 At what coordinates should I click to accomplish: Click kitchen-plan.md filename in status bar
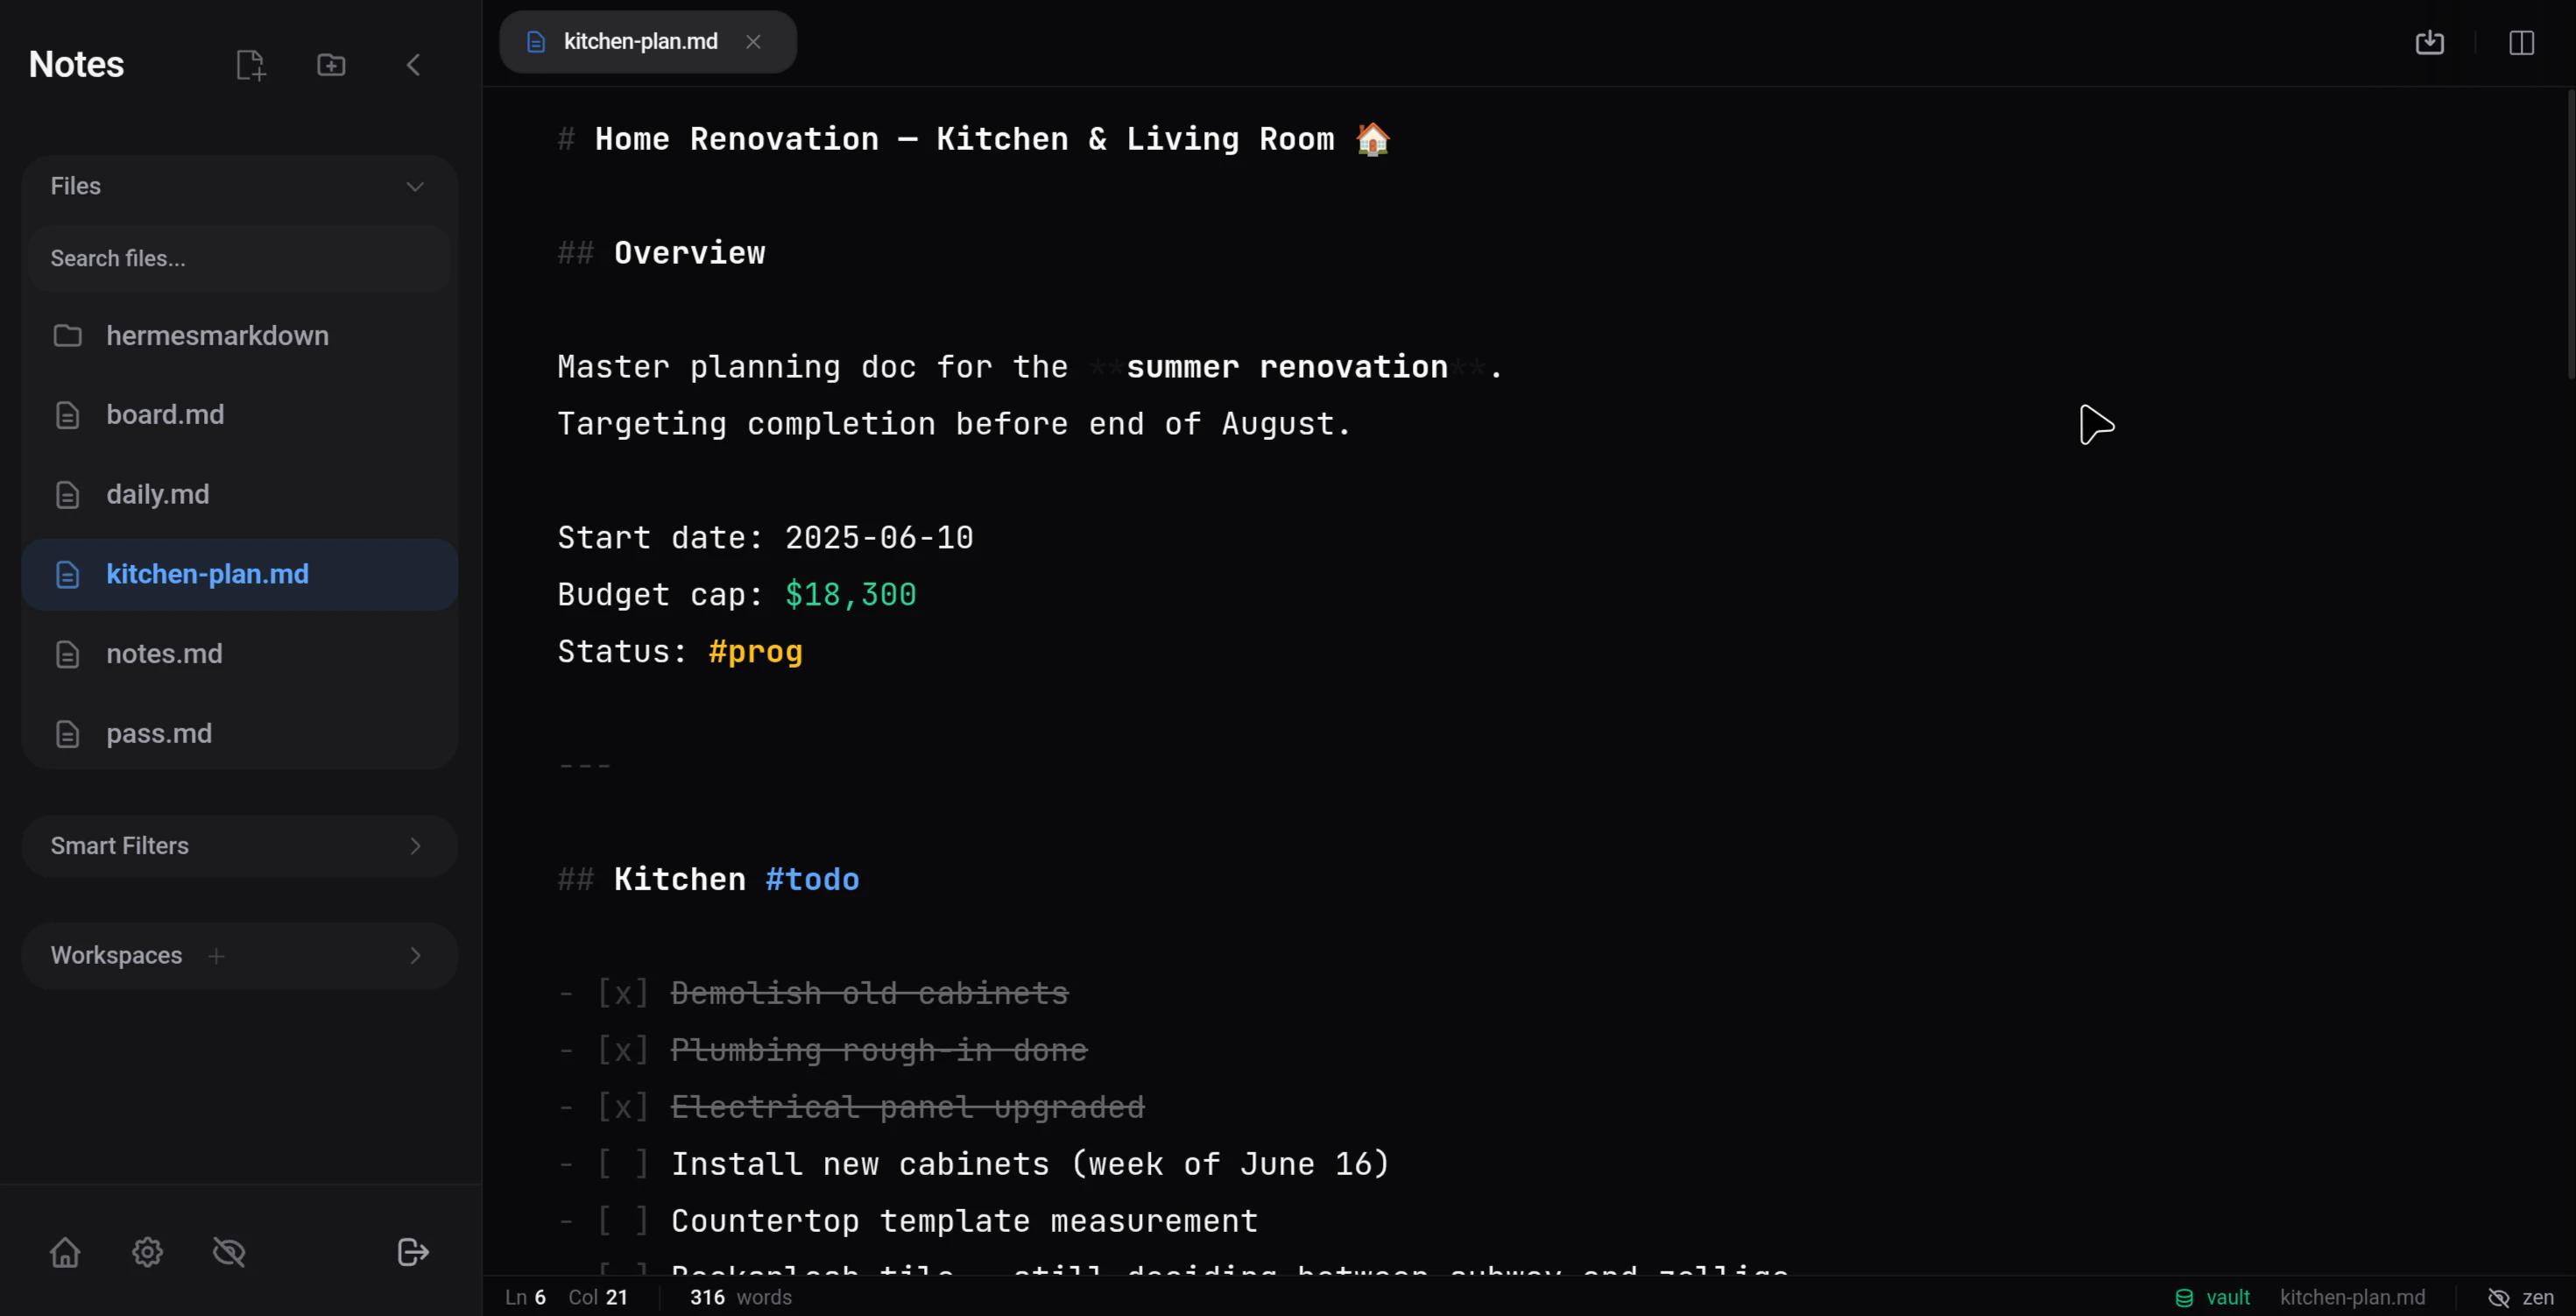(x=2352, y=1297)
